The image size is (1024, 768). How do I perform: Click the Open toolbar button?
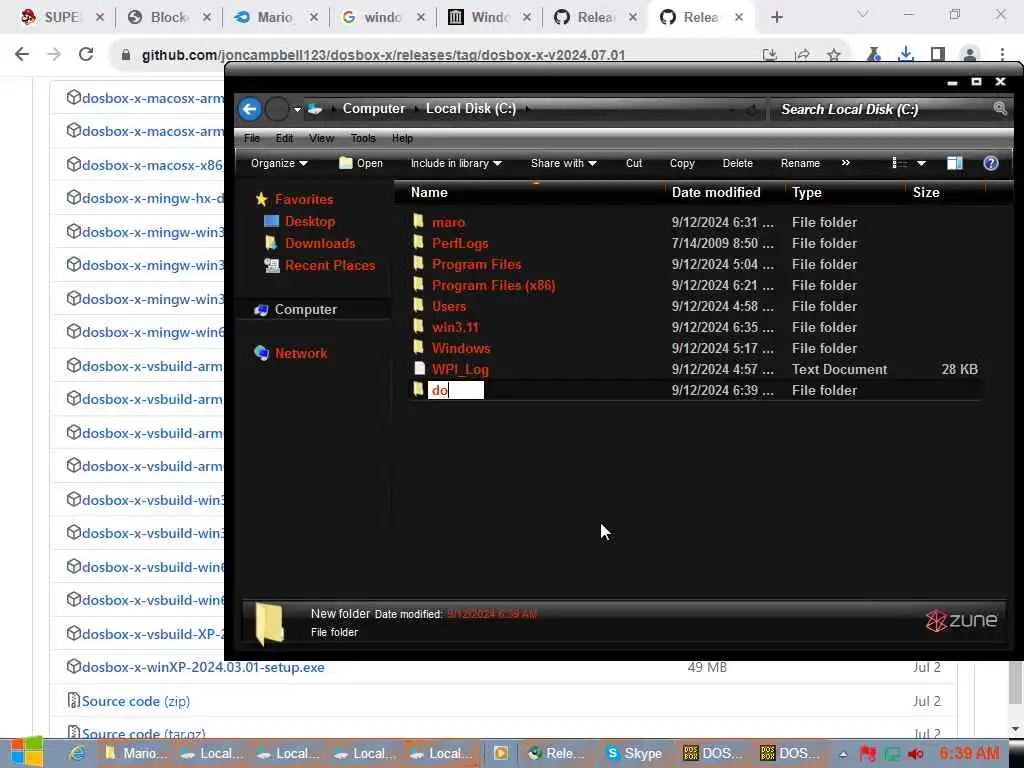tap(361, 163)
